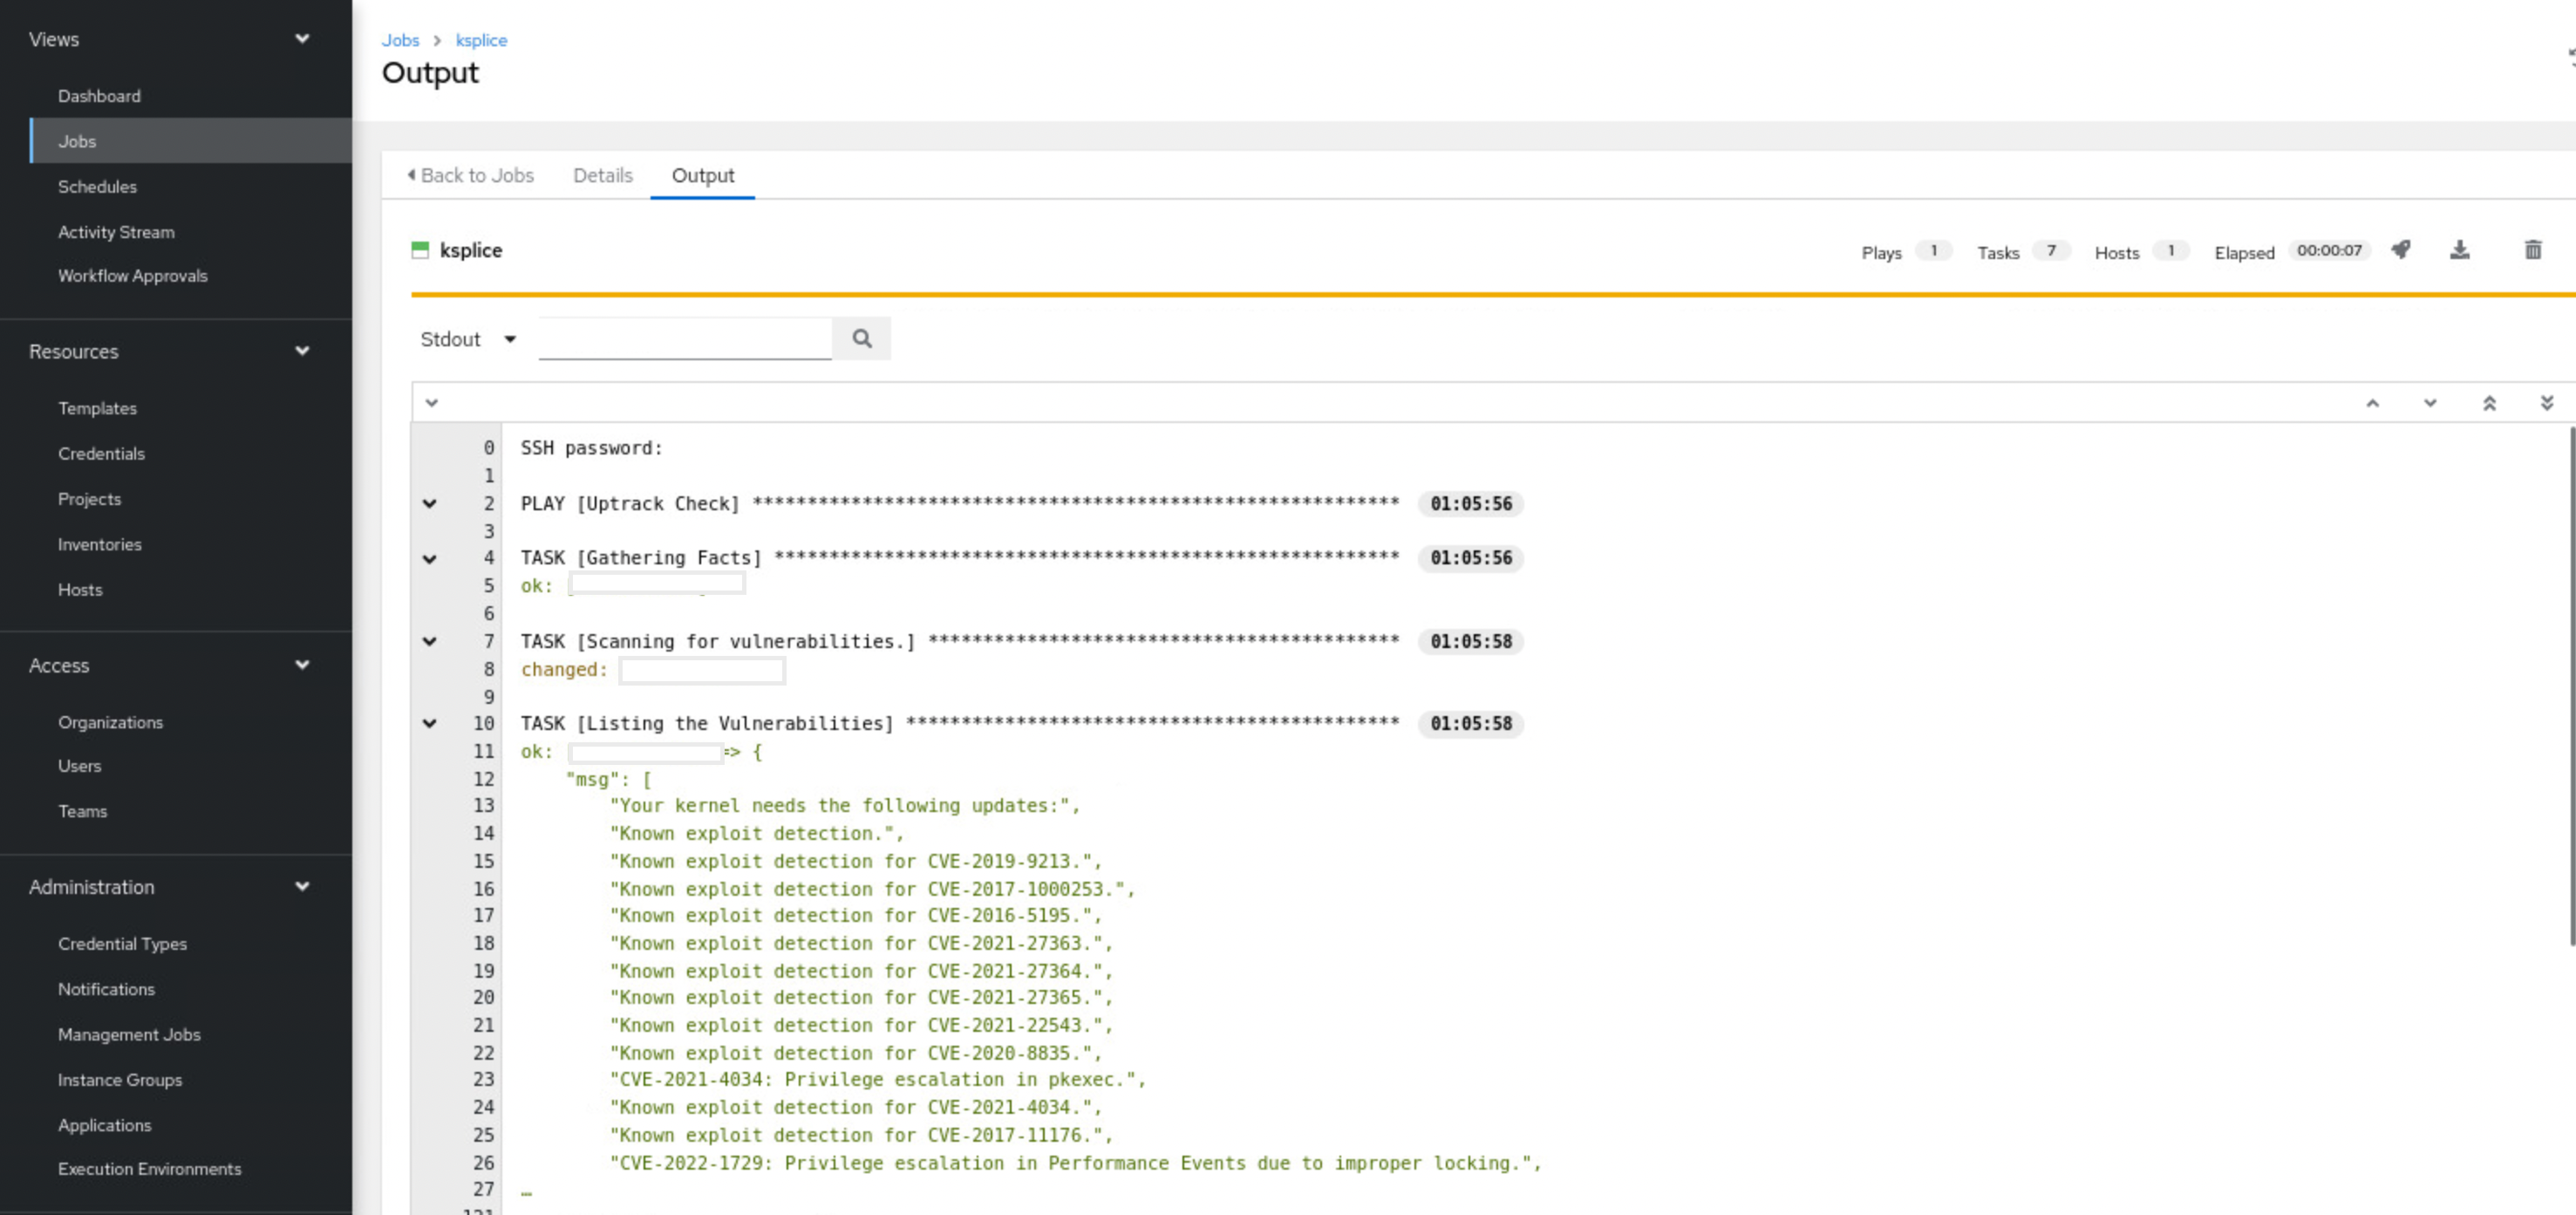Click the Back to Jobs button

coord(474,174)
